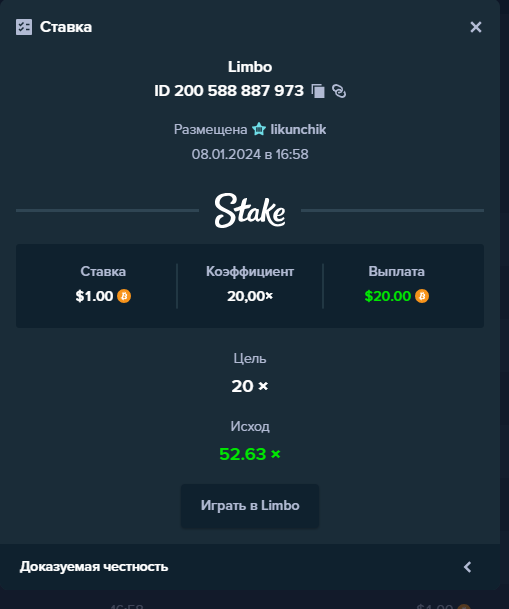Open likunchik user profile
509x609 pixels.
click(x=298, y=129)
